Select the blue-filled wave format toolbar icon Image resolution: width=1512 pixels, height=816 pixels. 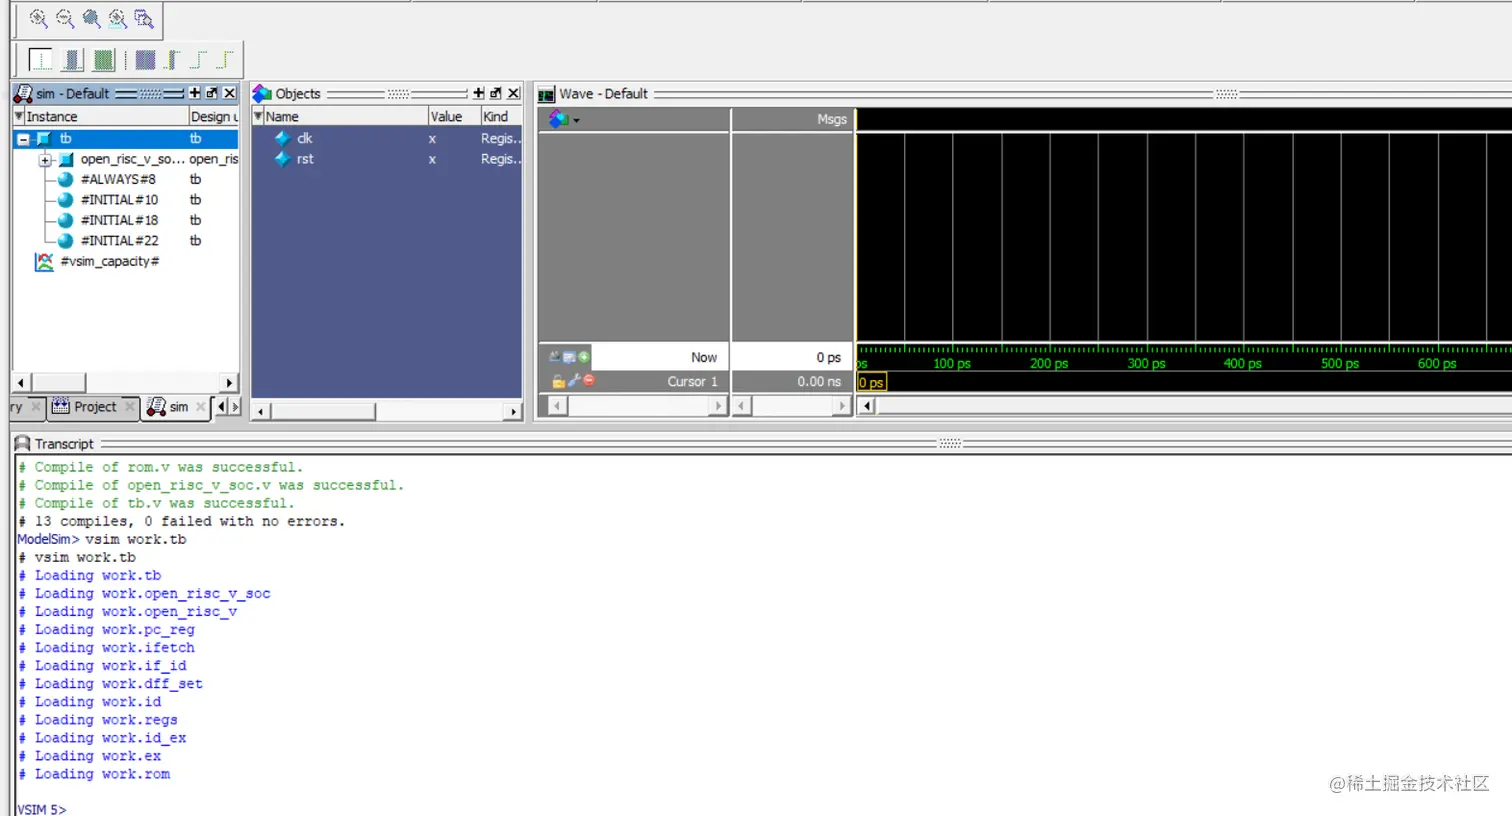coord(72,60)
